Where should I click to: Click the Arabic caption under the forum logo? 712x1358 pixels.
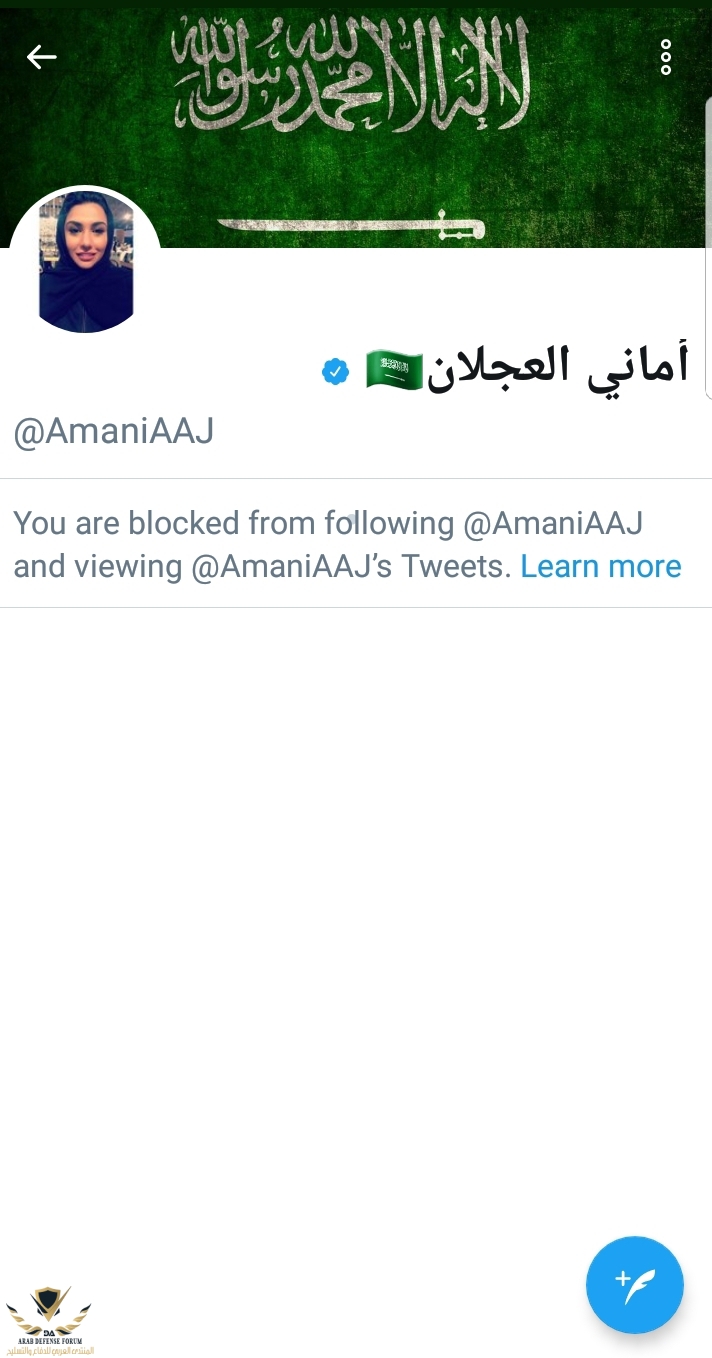49,1351
